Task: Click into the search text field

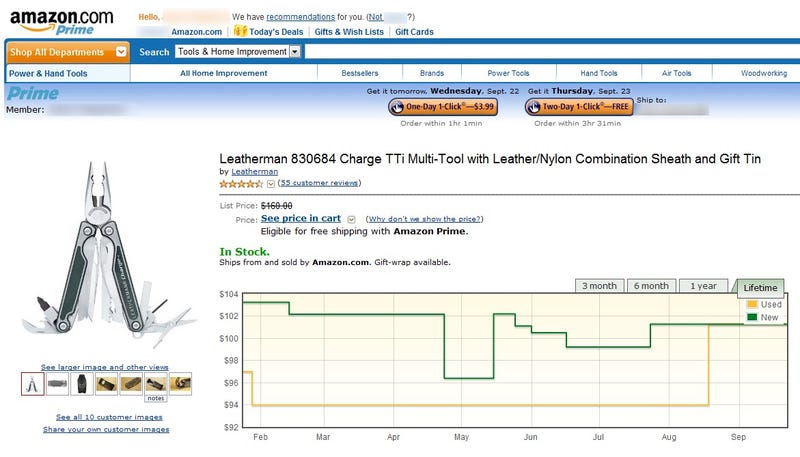Action: click(552, 52)
